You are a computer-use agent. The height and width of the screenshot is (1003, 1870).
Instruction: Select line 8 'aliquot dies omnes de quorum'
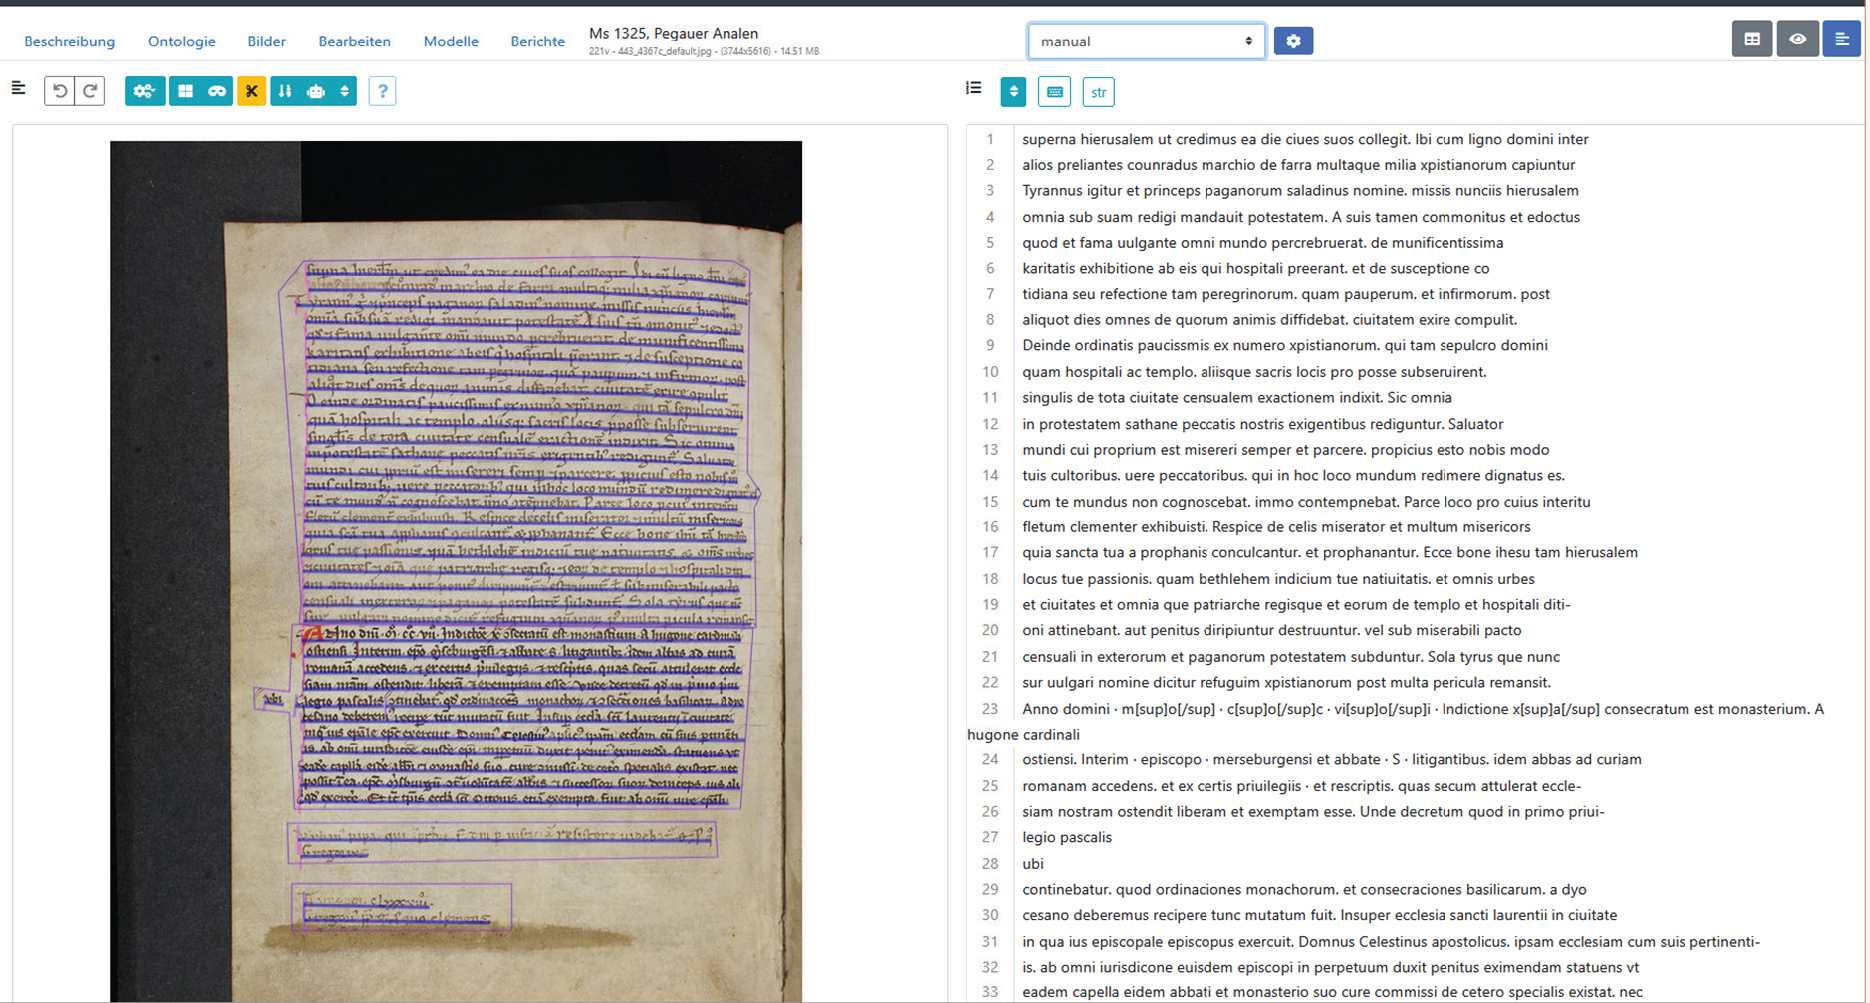[x=1270, y=320]
